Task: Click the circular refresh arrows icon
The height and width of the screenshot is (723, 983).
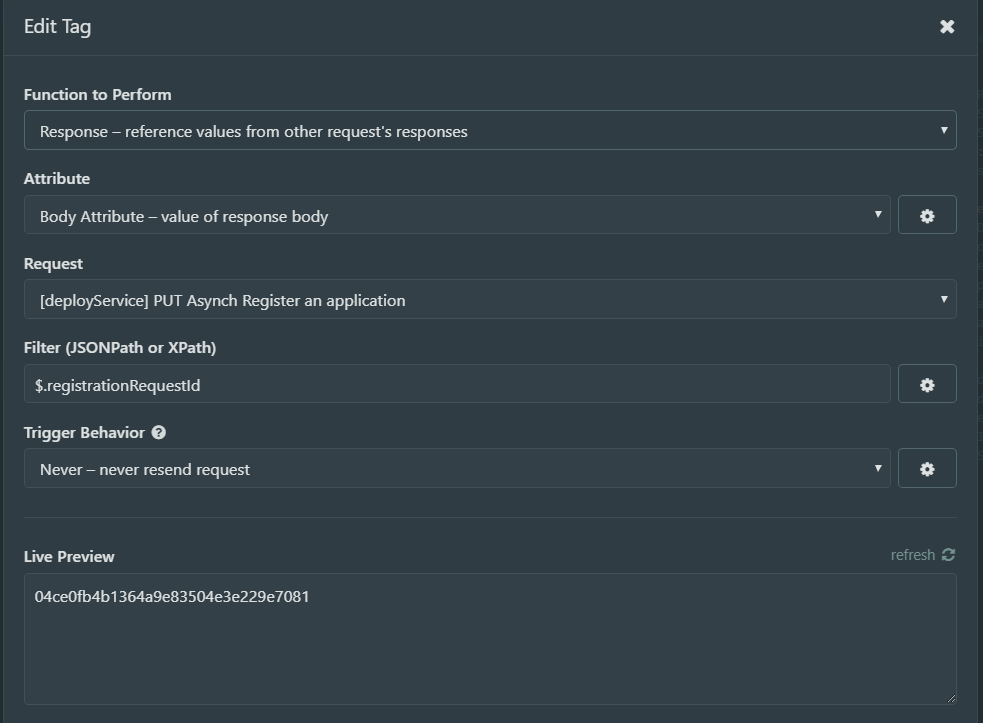Action: [948, 555]
